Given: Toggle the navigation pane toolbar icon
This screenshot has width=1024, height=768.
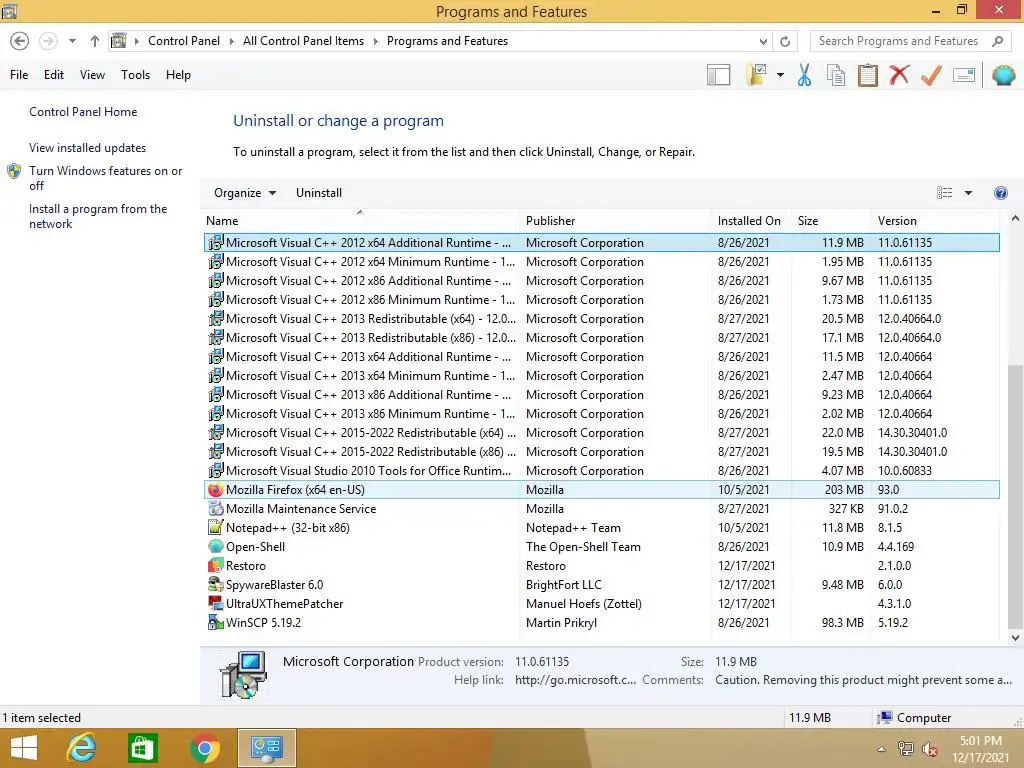Looking at the screenshot, I should pos(718,75).
